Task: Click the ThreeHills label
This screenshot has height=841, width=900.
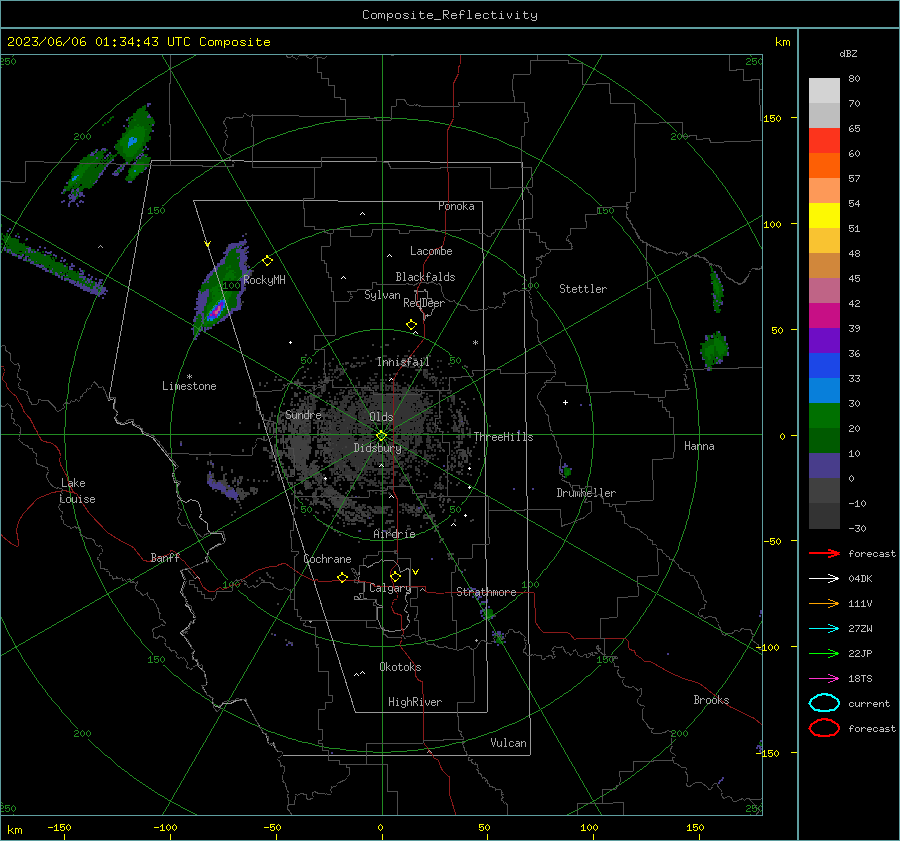Action: 503,437
